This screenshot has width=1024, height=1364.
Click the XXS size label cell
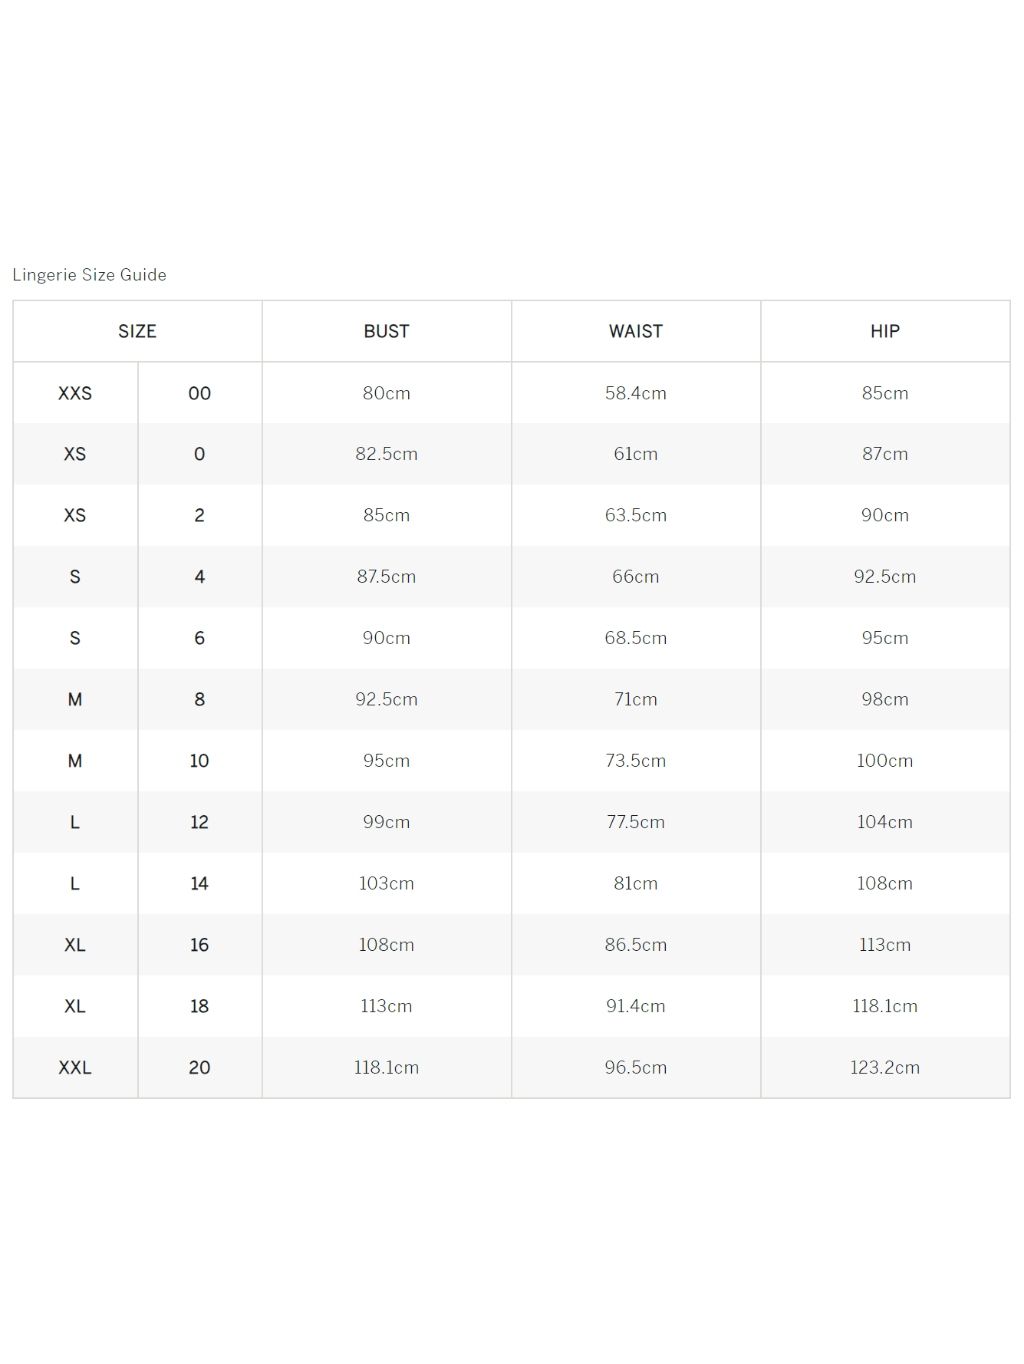click(x=75, y=393)
